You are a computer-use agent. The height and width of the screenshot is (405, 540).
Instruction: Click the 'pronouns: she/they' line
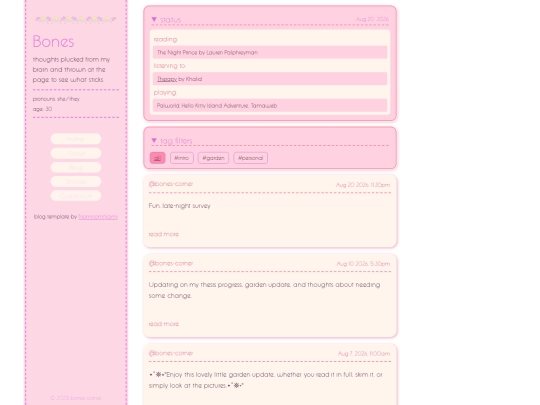[x=56, y=99]
